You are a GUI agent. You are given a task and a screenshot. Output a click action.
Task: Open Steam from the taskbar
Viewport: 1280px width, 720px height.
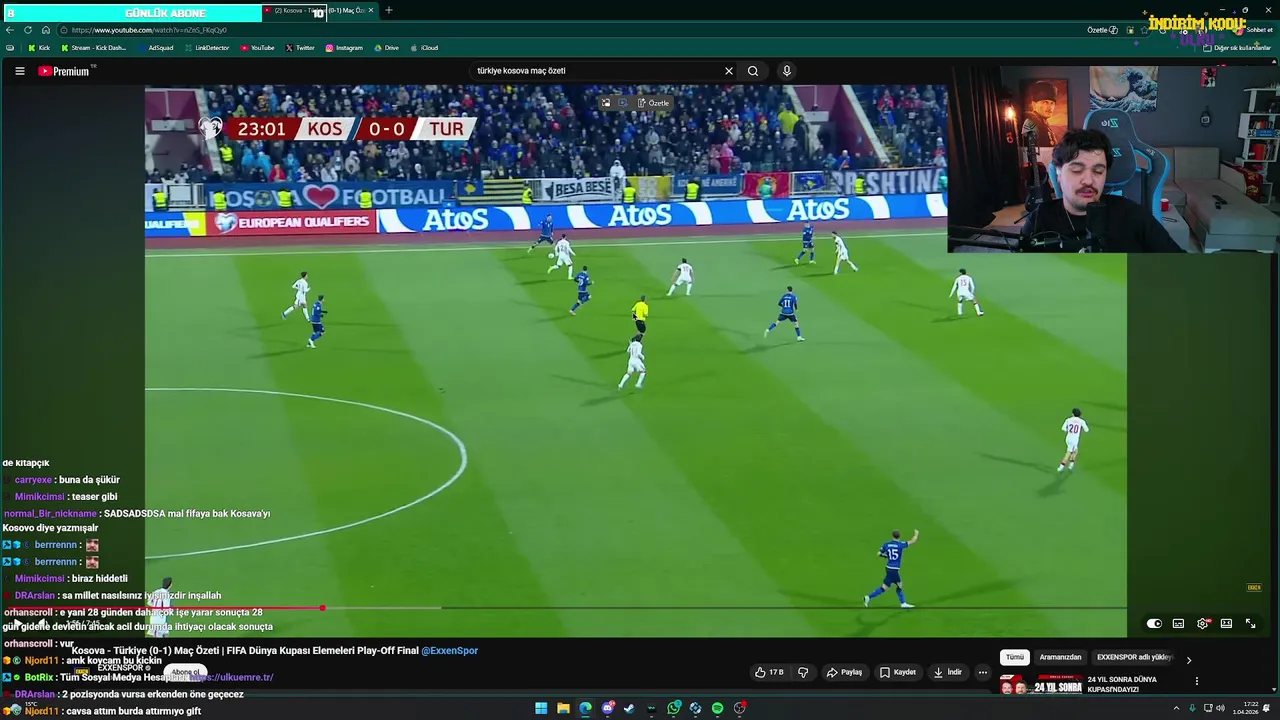pos(629,708)
